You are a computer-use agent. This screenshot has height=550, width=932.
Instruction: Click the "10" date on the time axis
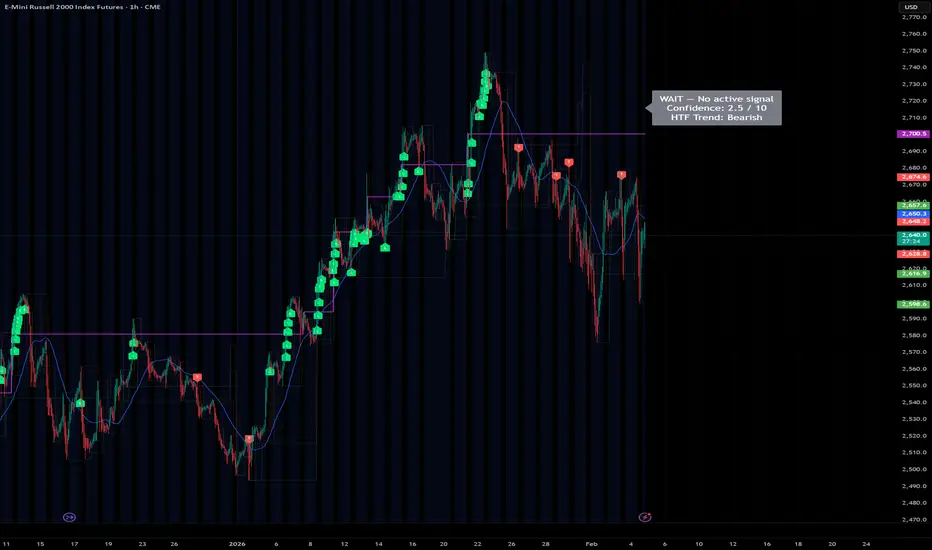(x=699, y=543)
